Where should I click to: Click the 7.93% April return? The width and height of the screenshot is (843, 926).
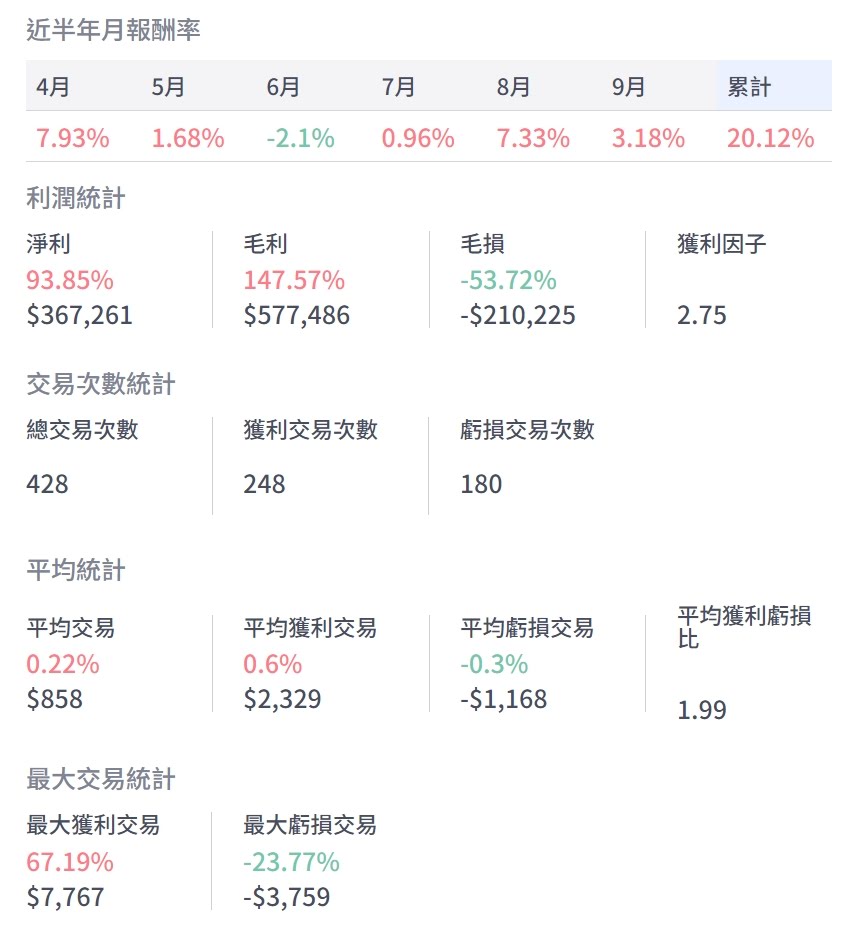click(72, 138)
